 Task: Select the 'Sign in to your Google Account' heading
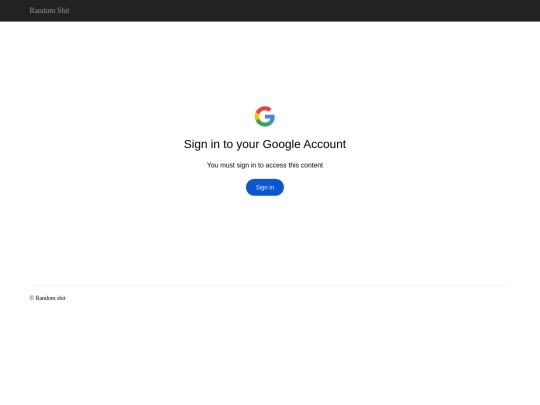(x=264, y=144)
